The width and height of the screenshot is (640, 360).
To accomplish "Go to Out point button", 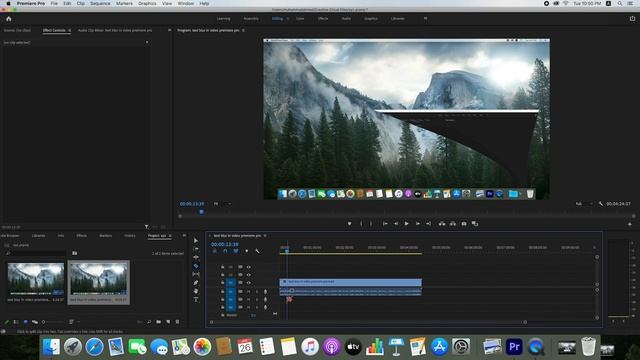I will [428, 224].
